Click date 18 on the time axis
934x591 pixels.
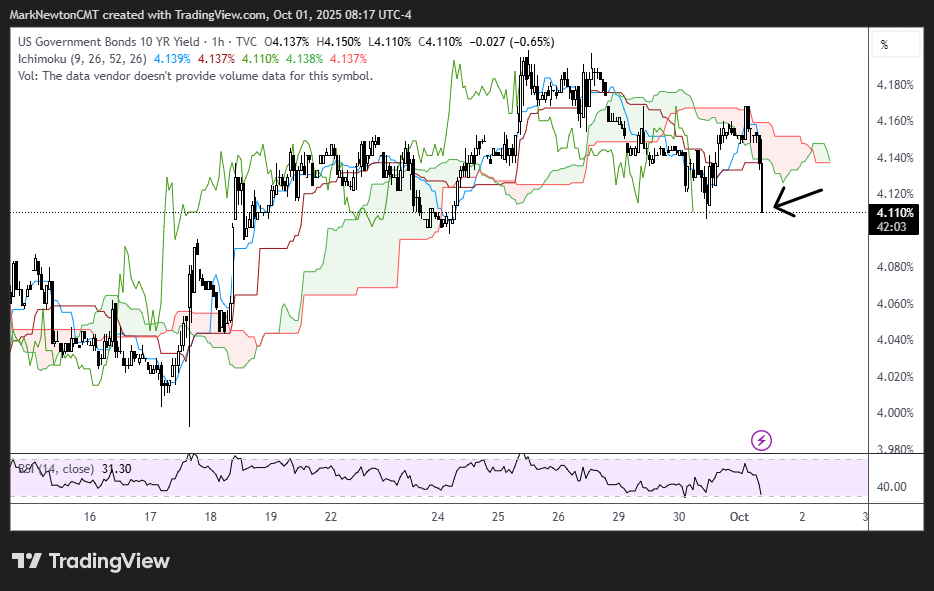[x=210, y=517]
